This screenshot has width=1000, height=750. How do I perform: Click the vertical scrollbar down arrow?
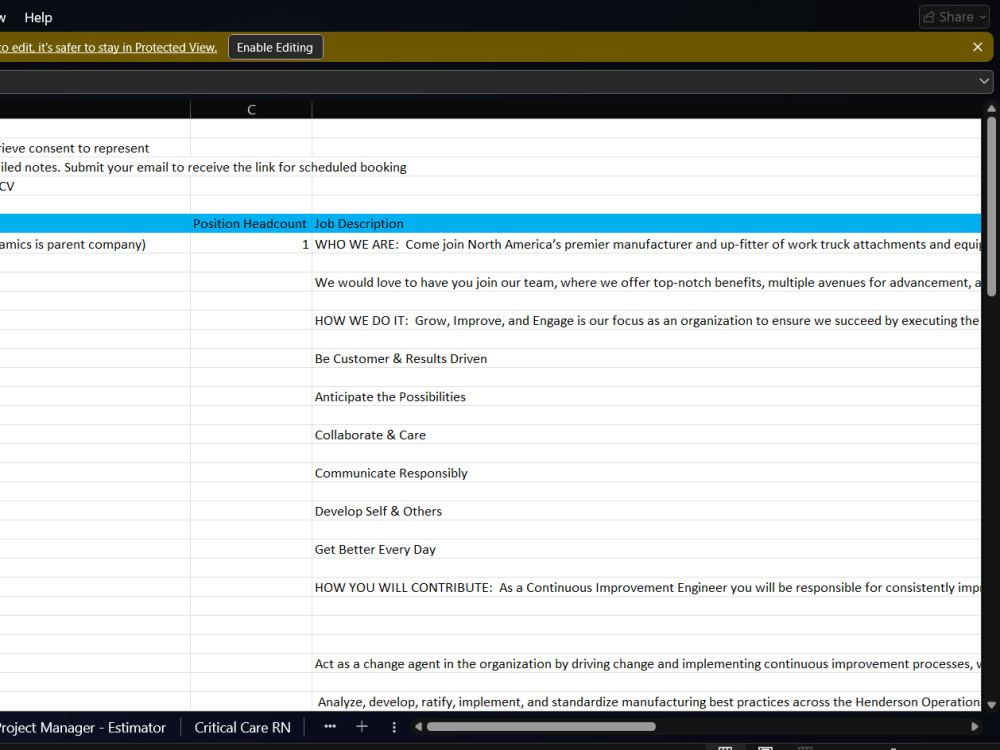(x=991, y=705)
